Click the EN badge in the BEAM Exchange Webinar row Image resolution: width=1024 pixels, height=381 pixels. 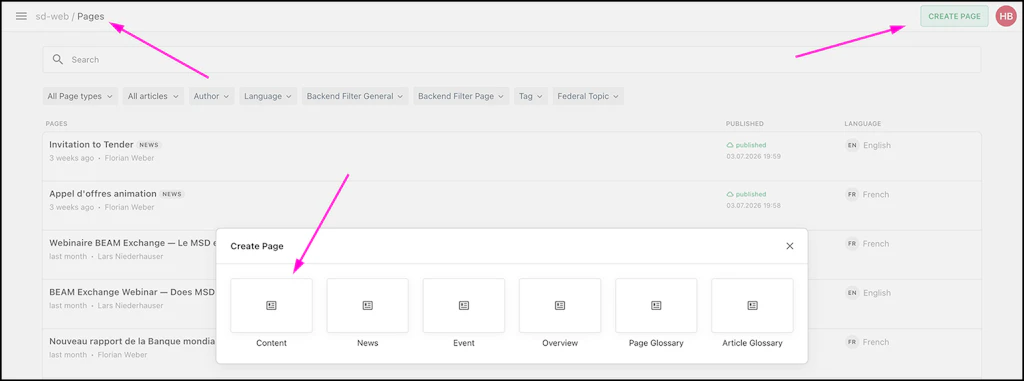click(x=852, y=293)
